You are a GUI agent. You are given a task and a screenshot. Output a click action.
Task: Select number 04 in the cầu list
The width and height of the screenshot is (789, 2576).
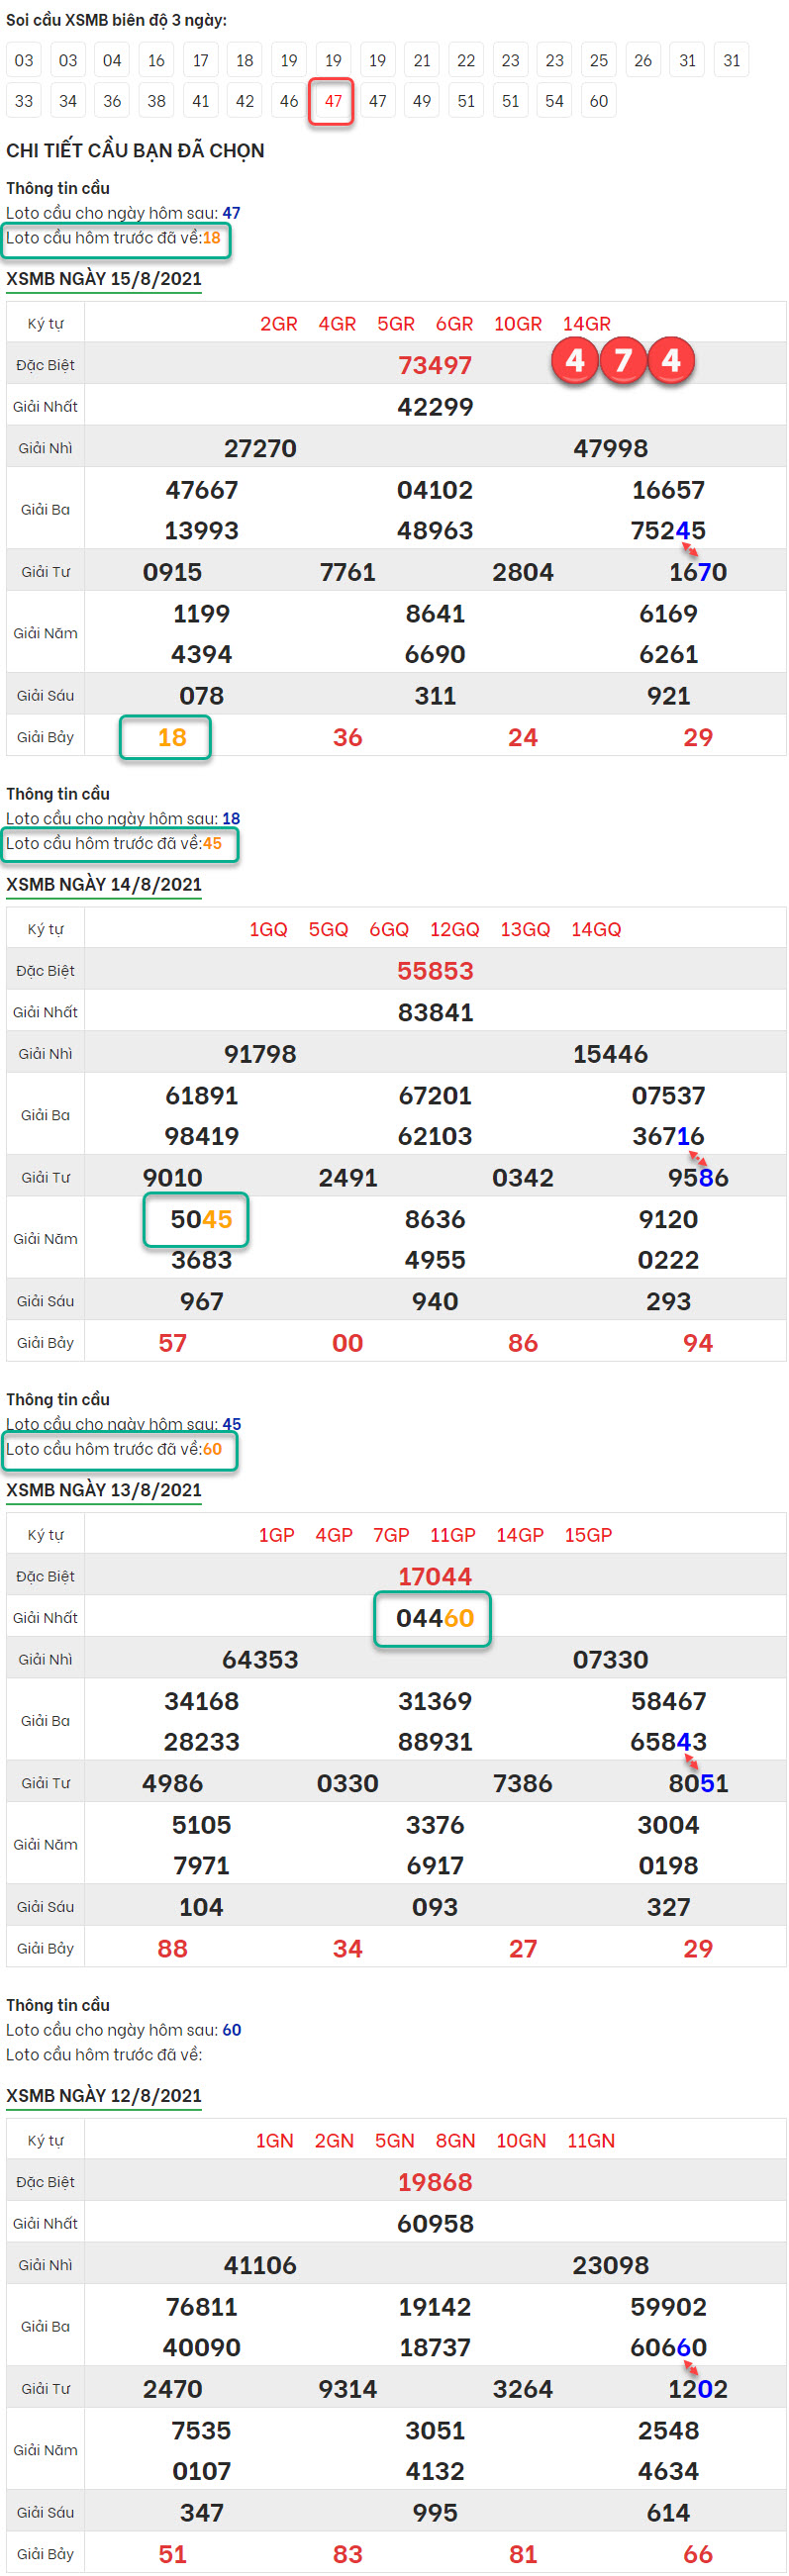(x=112, y=60)
